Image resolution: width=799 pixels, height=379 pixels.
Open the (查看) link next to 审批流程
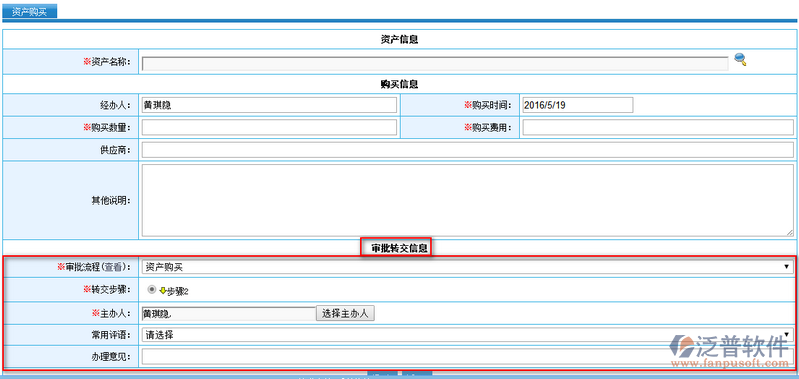tap(118, 267)
